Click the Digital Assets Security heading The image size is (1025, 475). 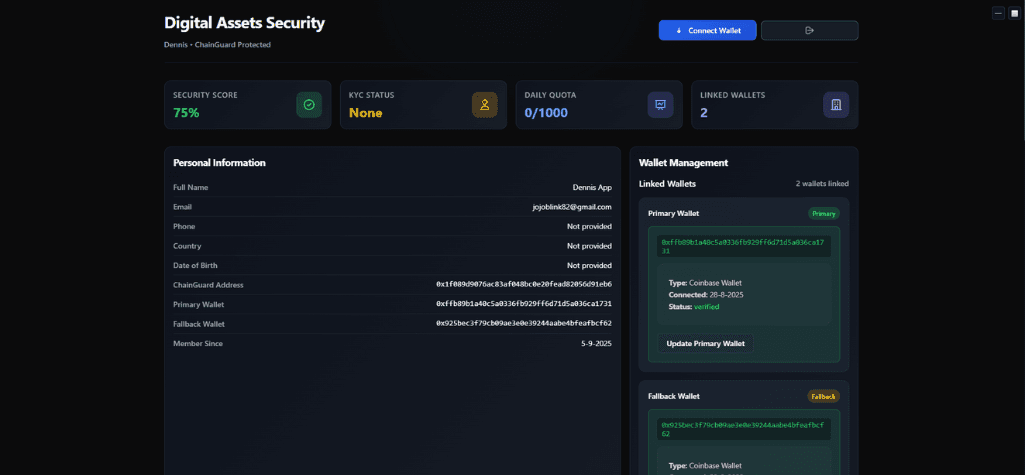pos(244,23)
